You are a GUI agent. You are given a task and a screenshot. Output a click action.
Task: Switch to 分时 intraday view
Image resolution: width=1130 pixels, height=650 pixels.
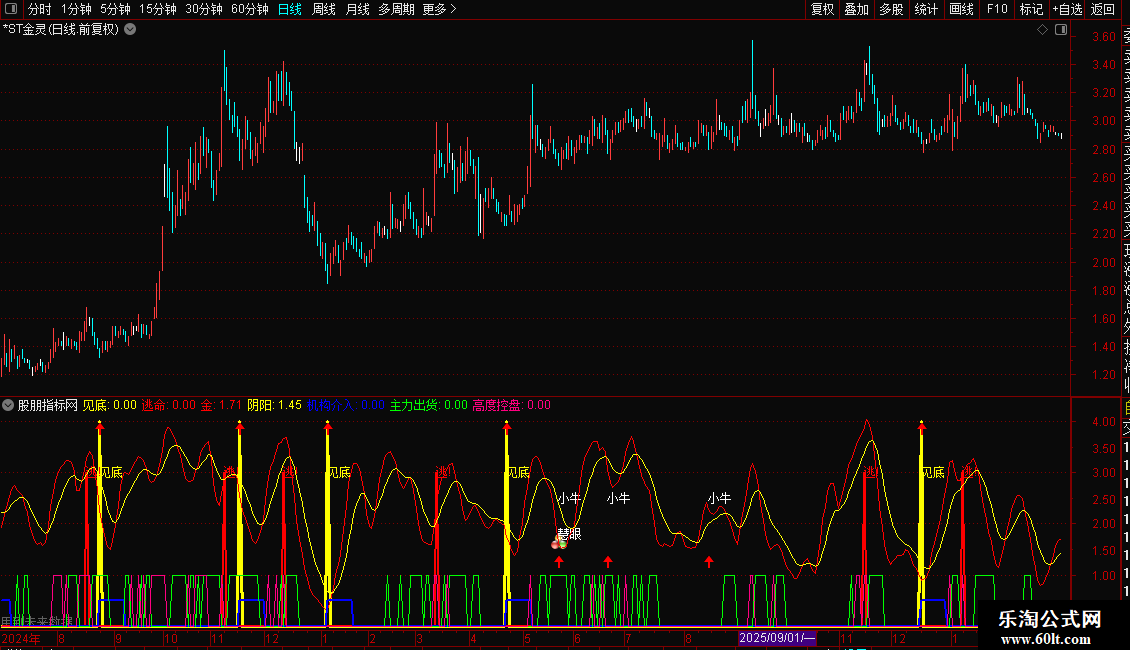click(x=40, y=9)
